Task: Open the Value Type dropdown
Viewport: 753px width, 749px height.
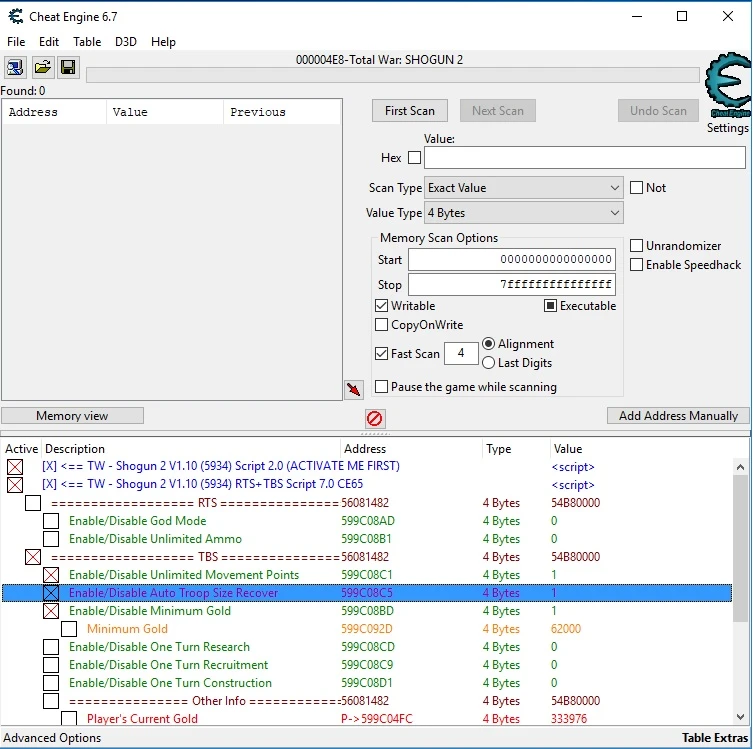Action: [x=524, y=213]
